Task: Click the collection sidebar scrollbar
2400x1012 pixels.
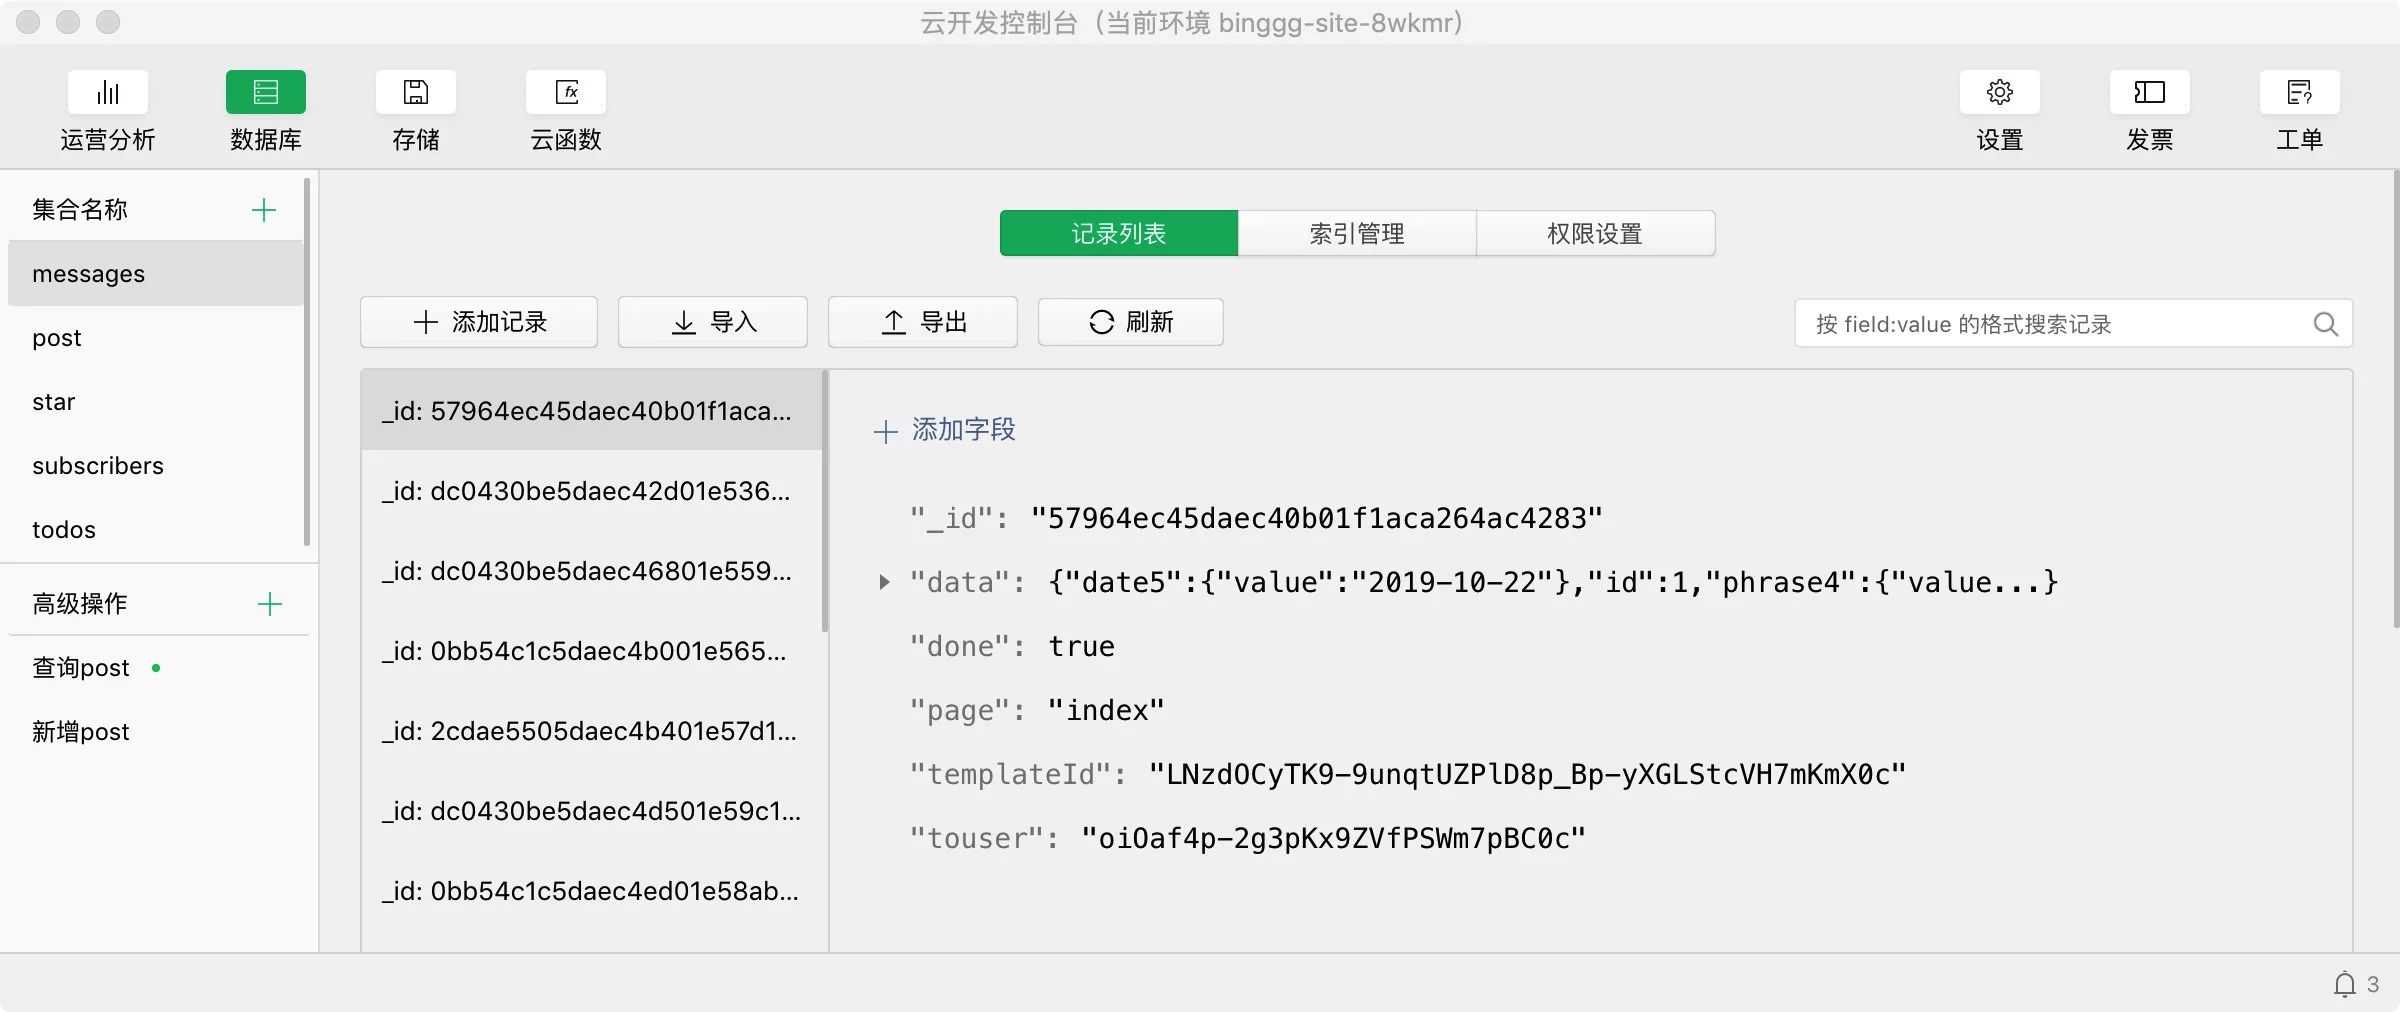Action: pyautogui.click(x=307, y=362)
